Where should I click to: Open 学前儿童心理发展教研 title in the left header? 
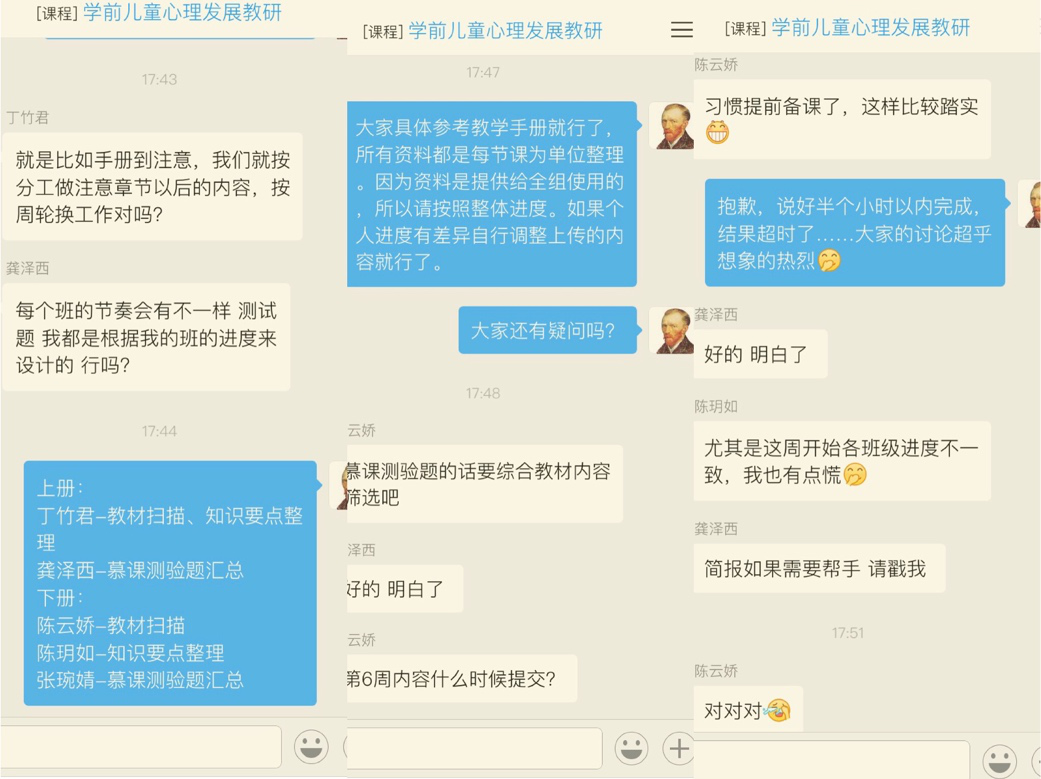coord(182,12)
